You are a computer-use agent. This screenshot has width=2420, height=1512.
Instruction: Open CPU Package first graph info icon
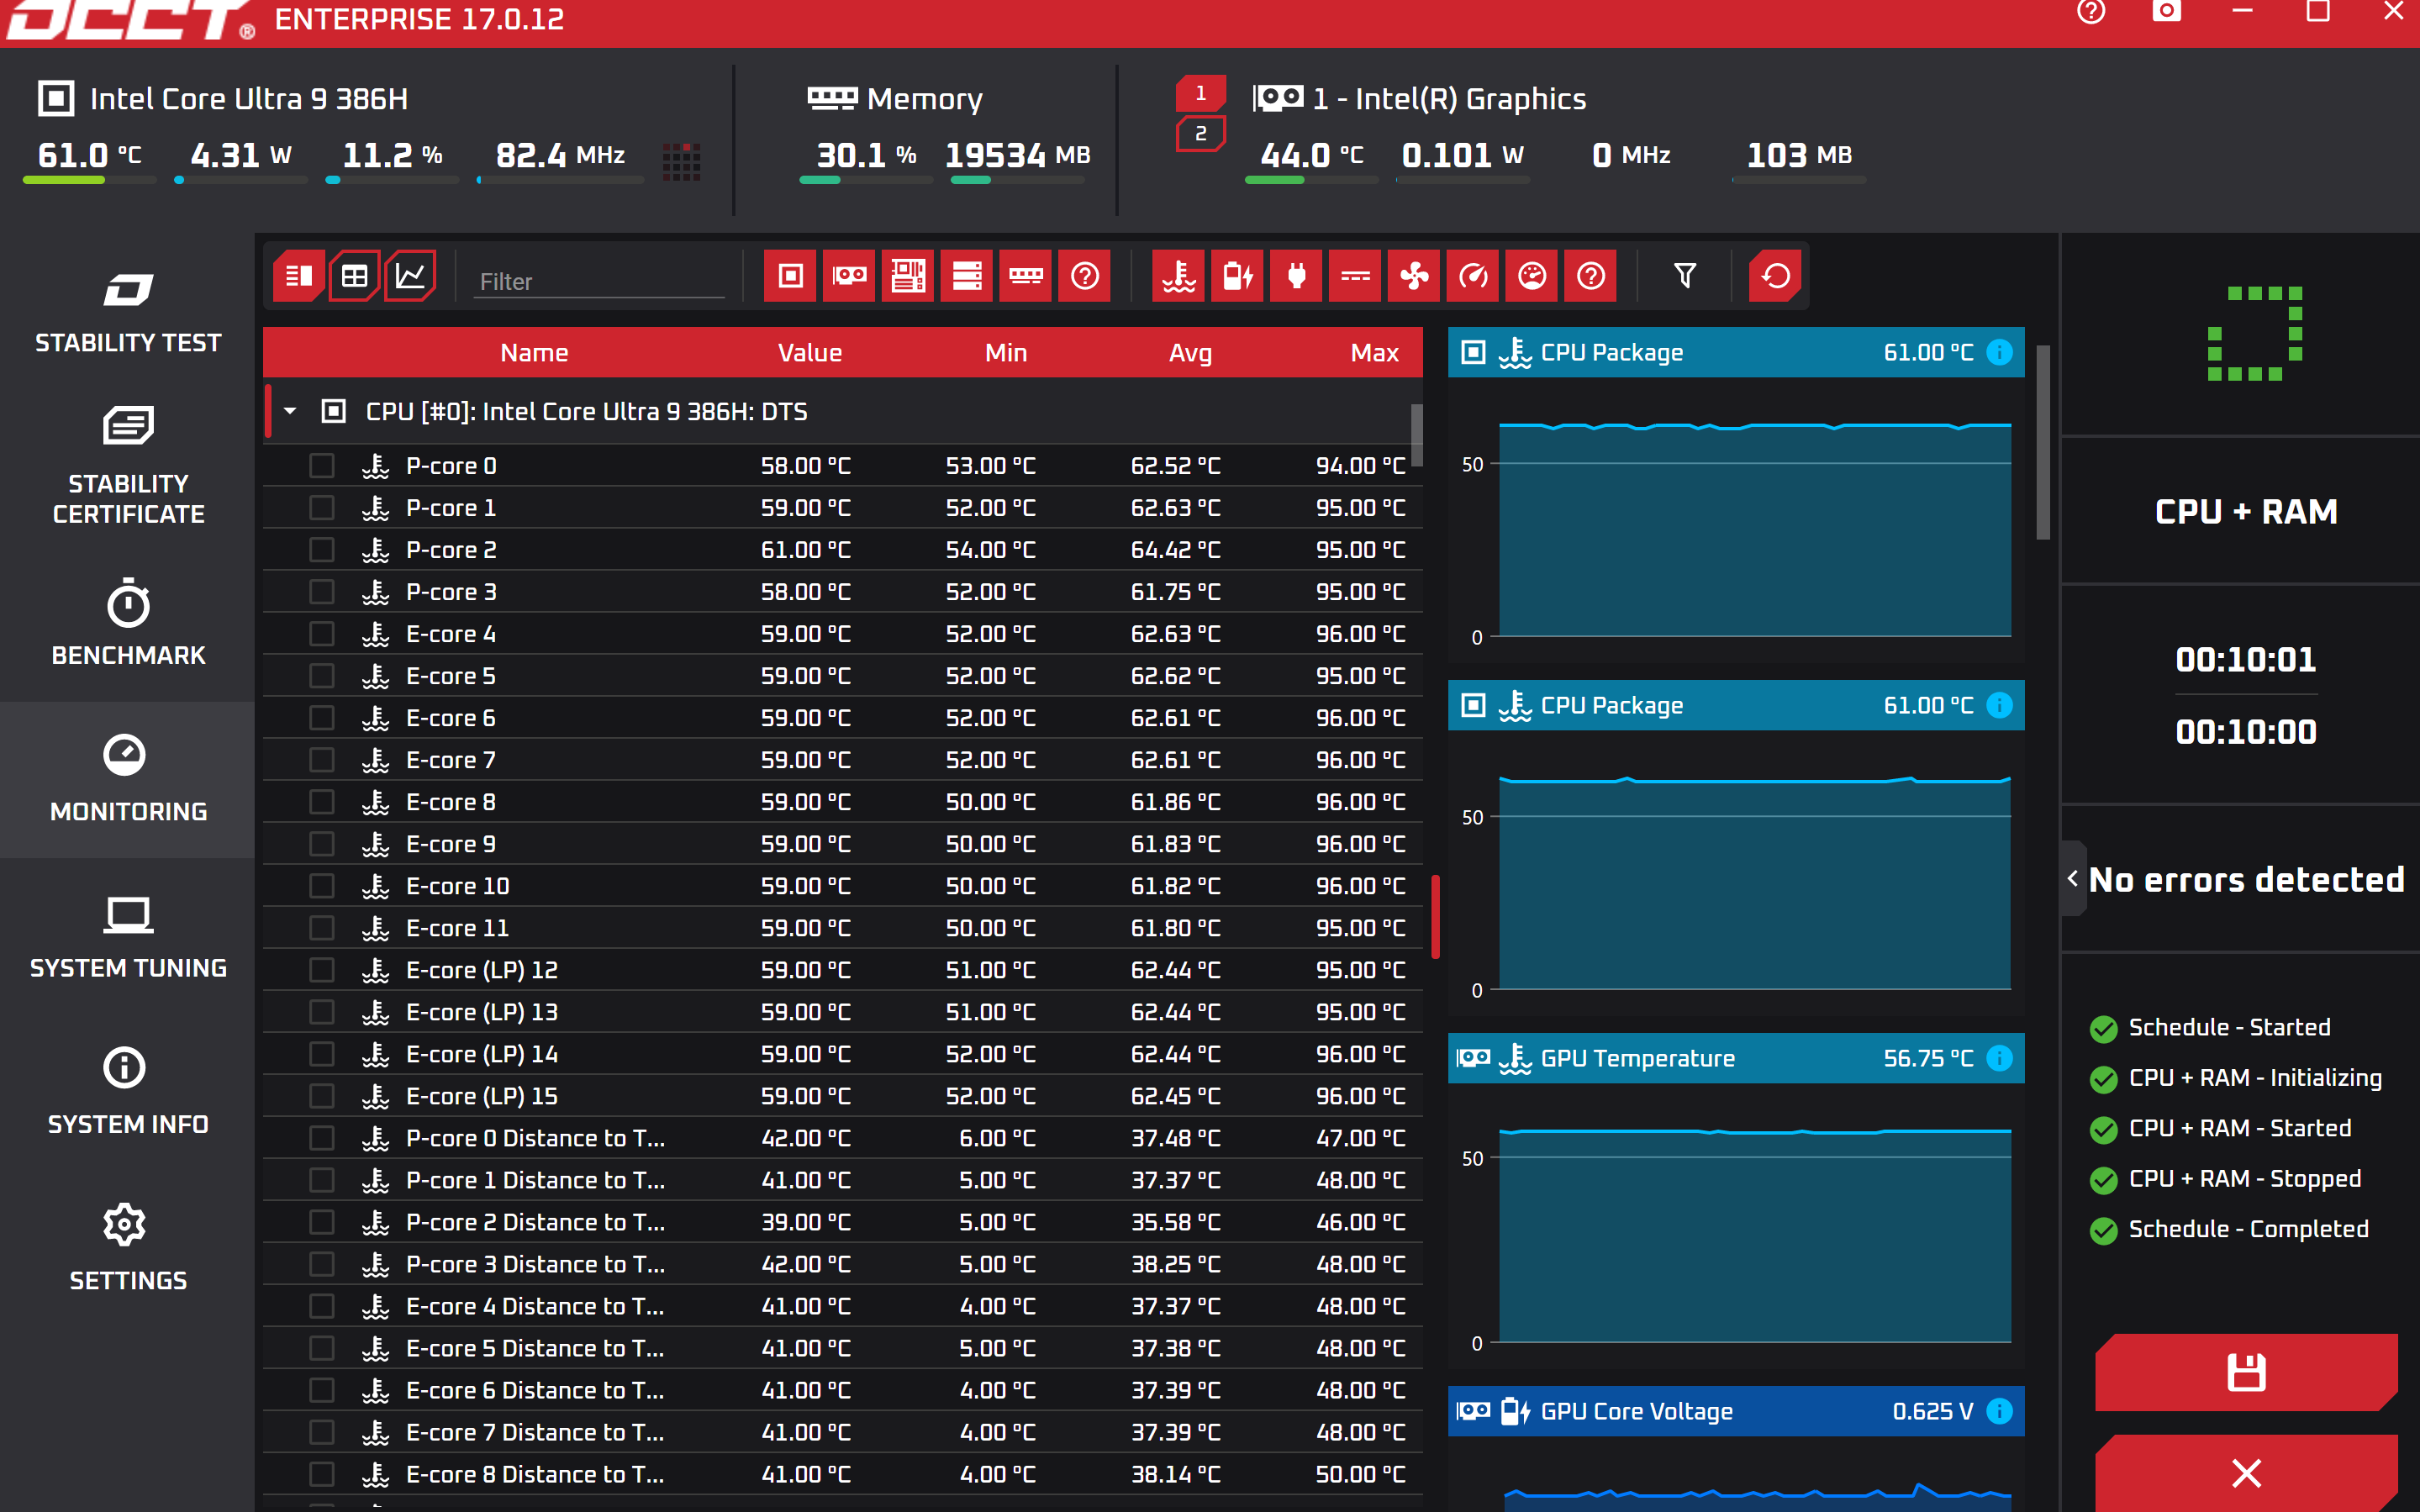coord(1999,352)
